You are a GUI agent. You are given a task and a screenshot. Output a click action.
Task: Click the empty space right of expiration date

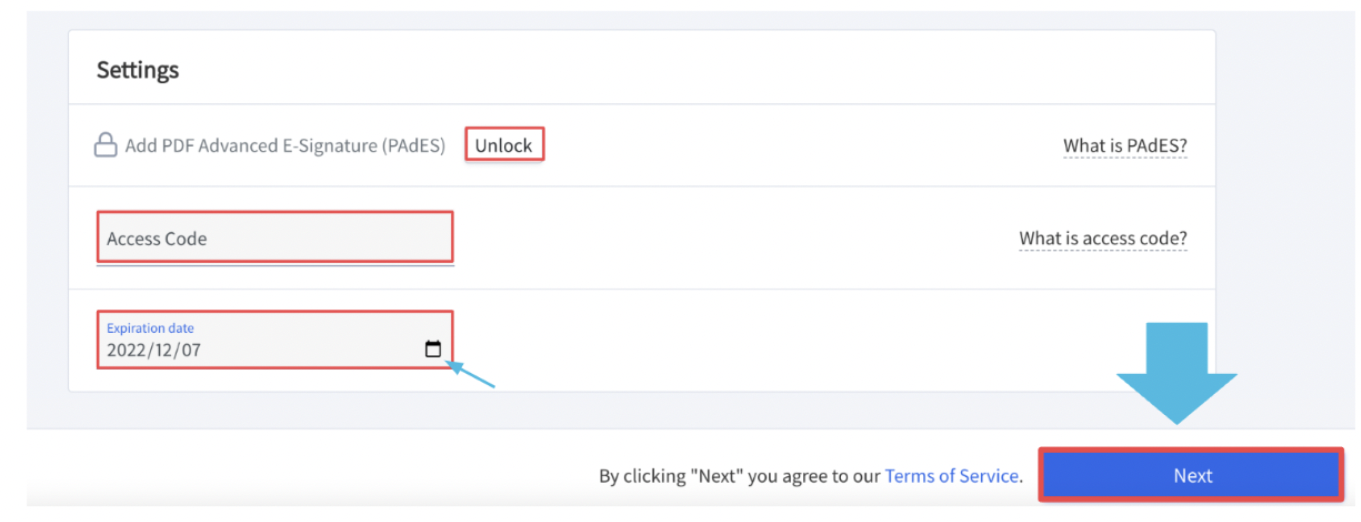click(x=830, y=340)
